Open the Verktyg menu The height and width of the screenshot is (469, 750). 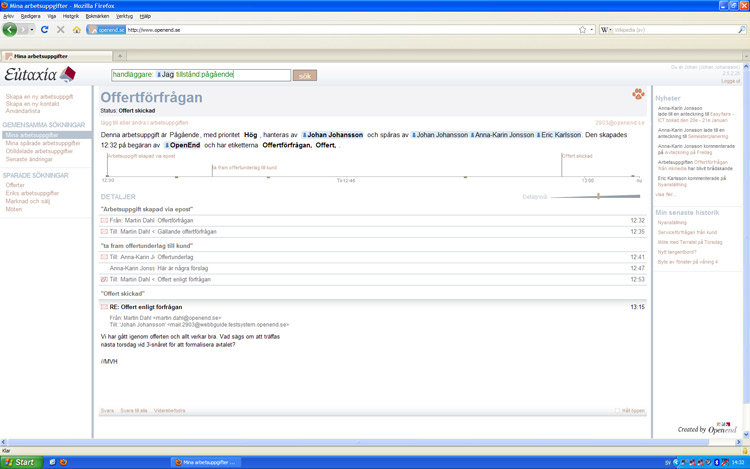coord(124,17)
